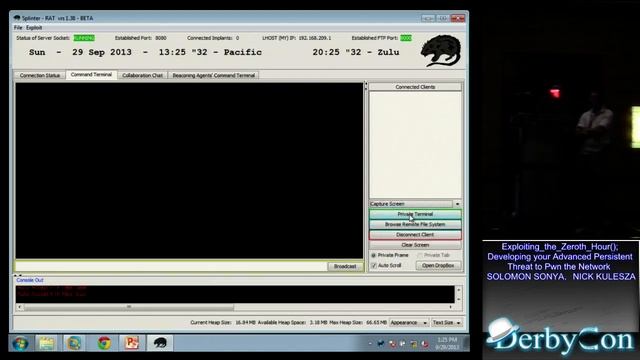Open PowerPoint from the taskbar

[x=131, y=343]
